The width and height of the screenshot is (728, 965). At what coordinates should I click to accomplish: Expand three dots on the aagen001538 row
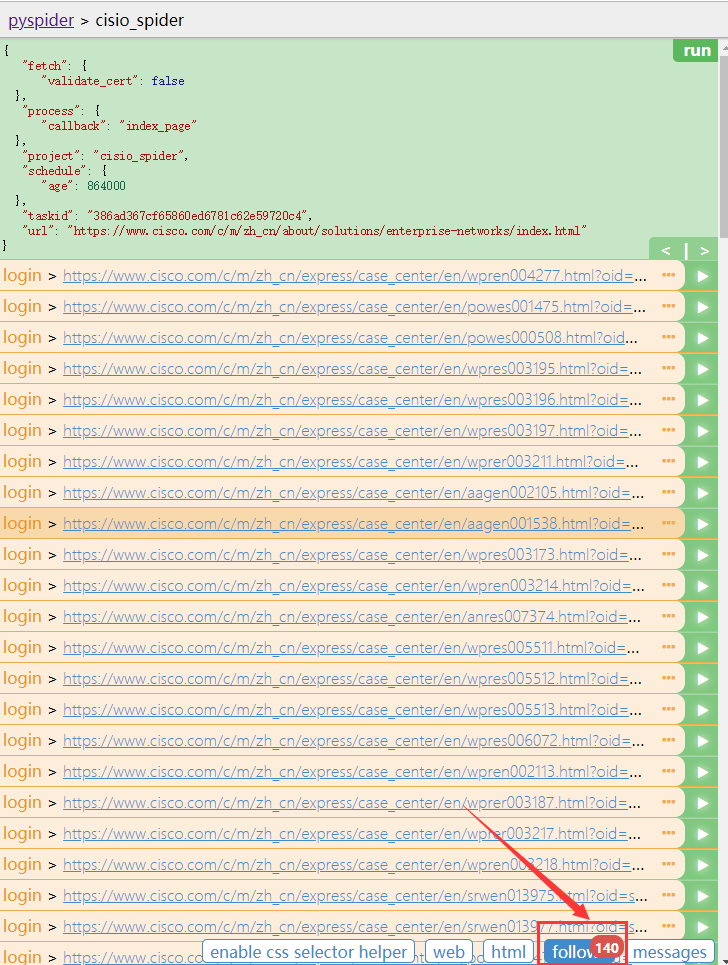pyautogui.click(x=668, y=523)
